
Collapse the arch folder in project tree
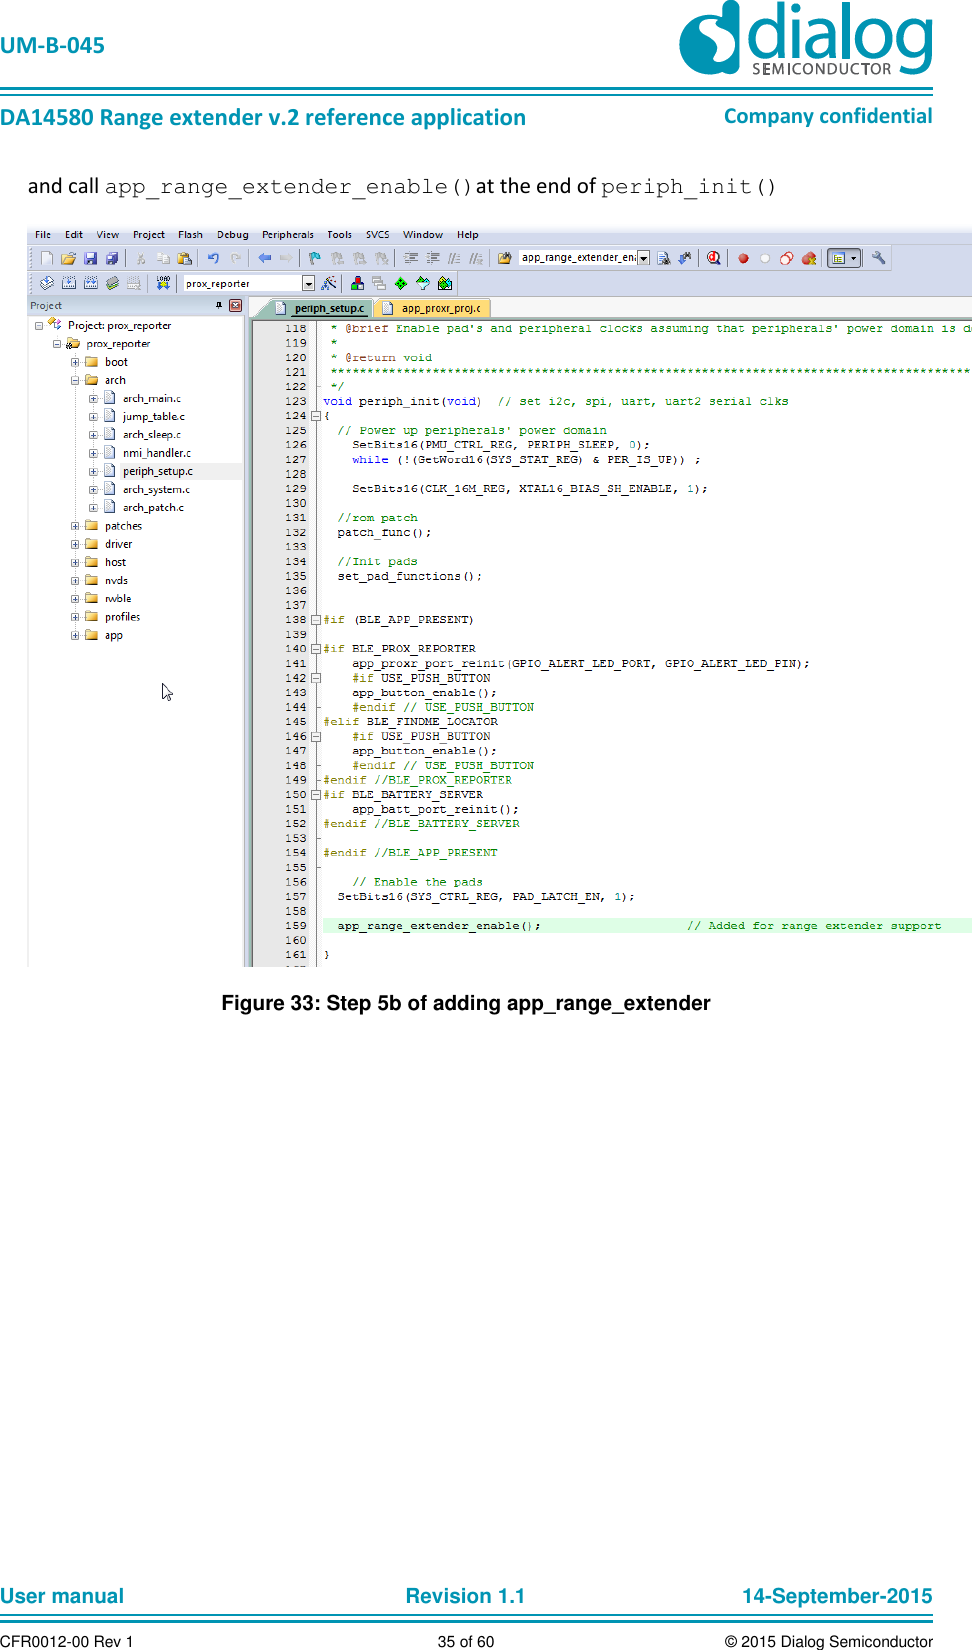[x=75, y=380]
